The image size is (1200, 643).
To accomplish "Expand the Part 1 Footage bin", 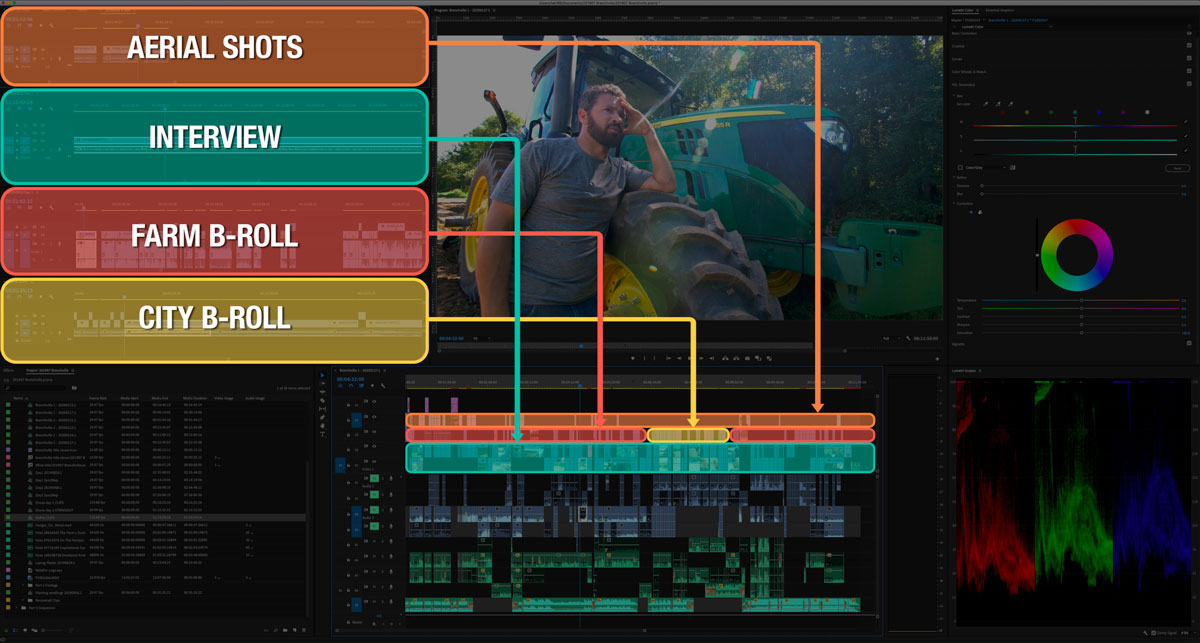I will 23,585.
